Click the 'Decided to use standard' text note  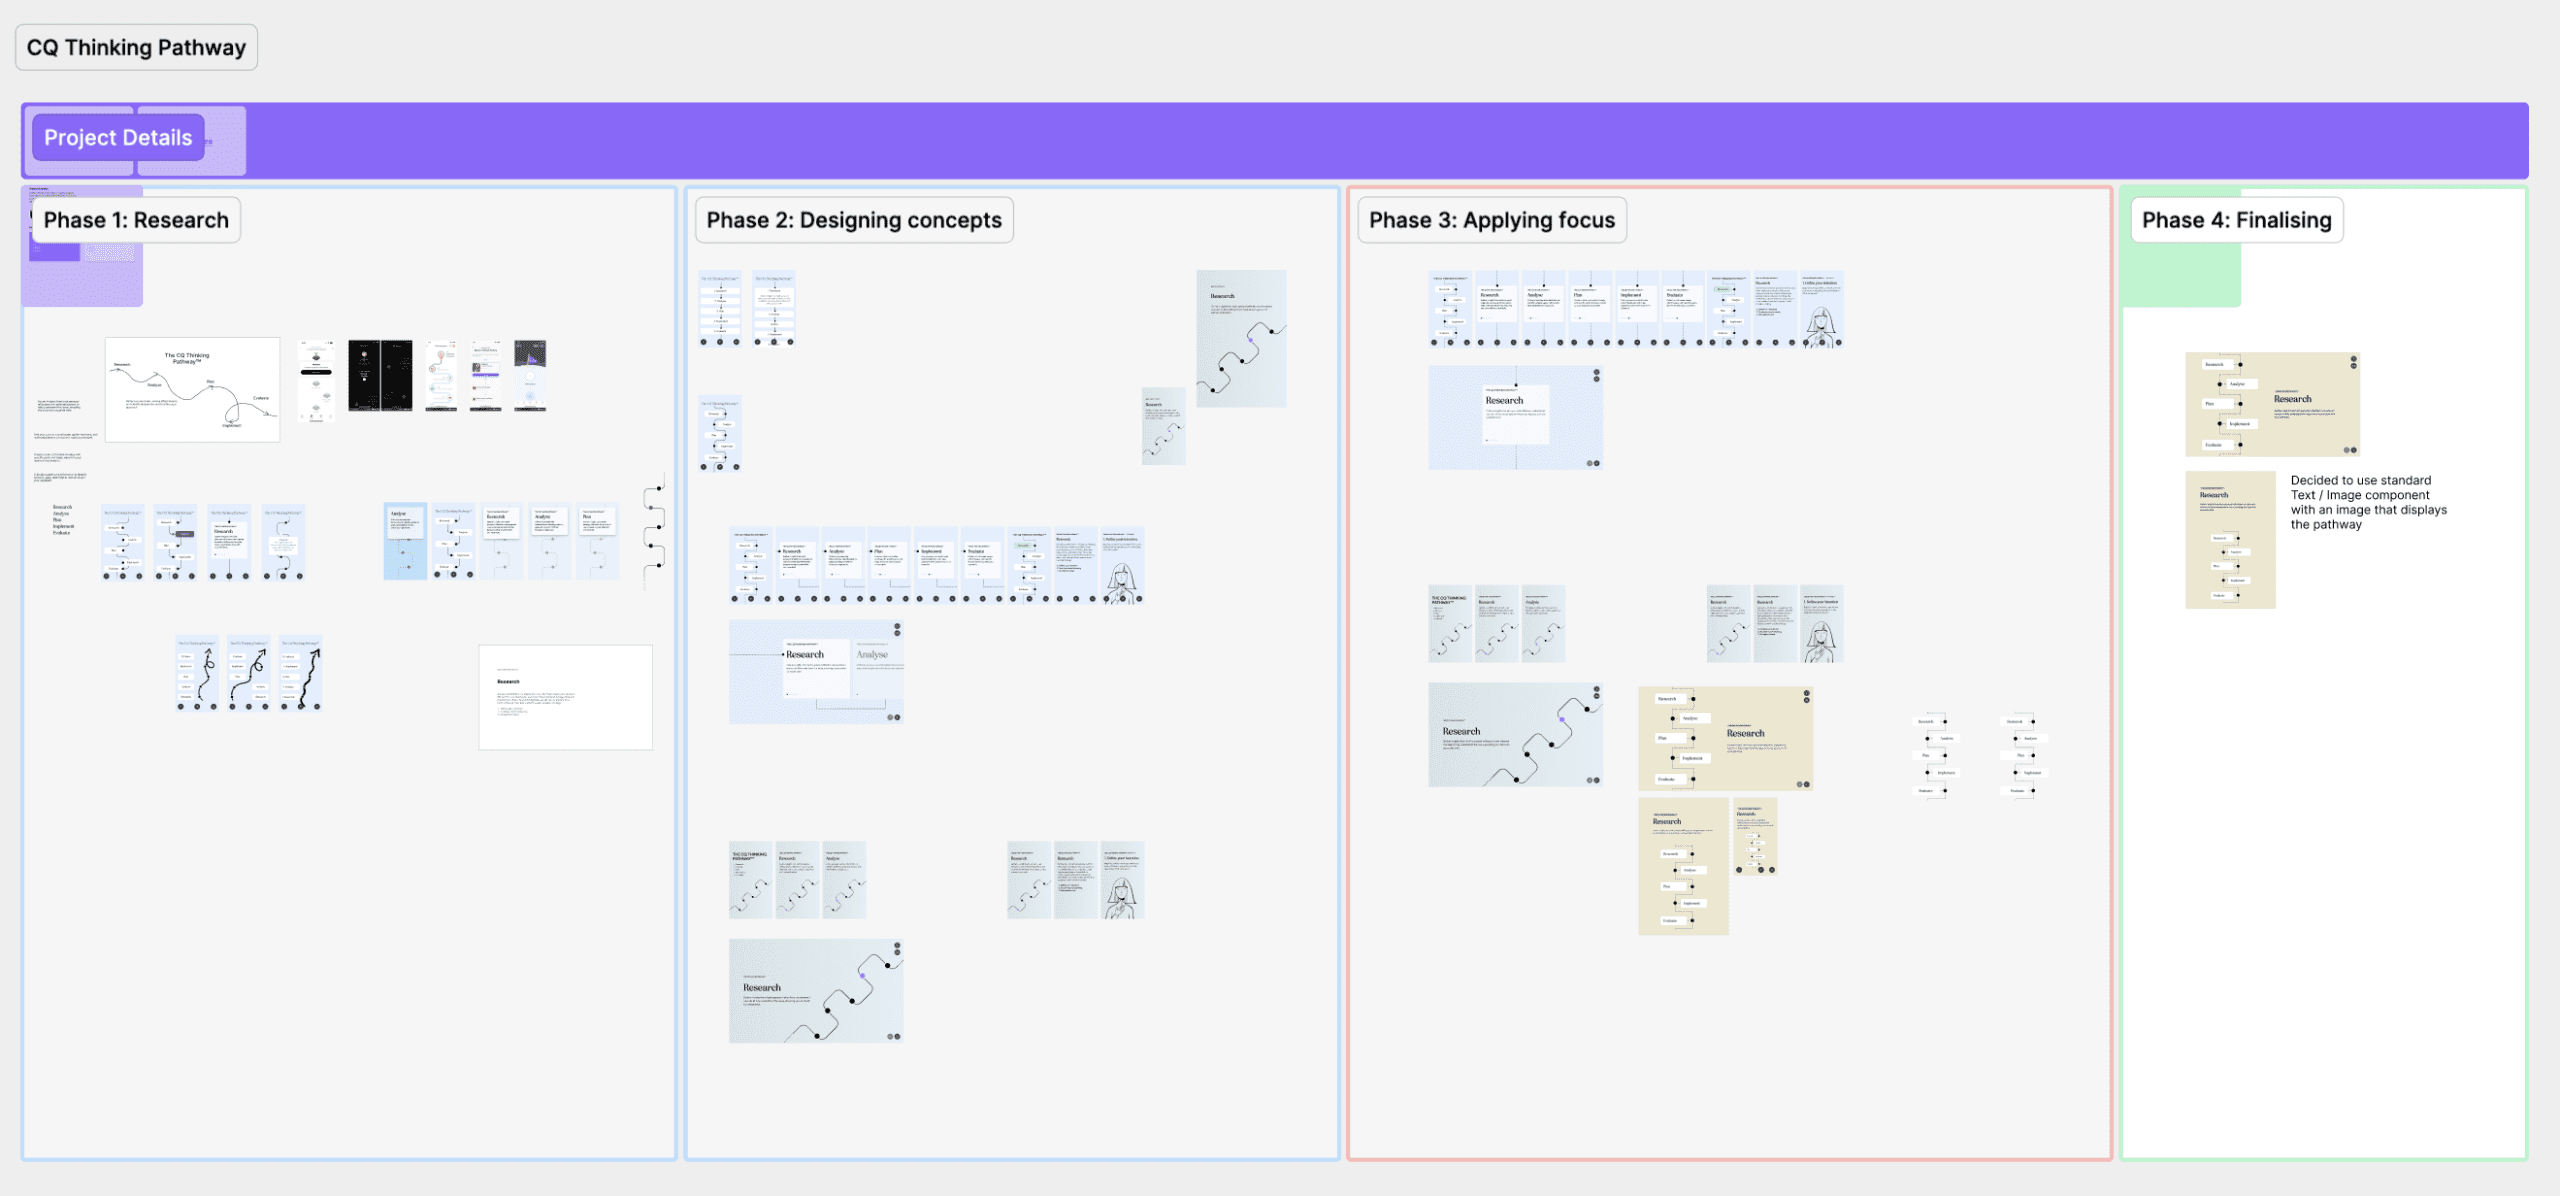click(2368, 502)
